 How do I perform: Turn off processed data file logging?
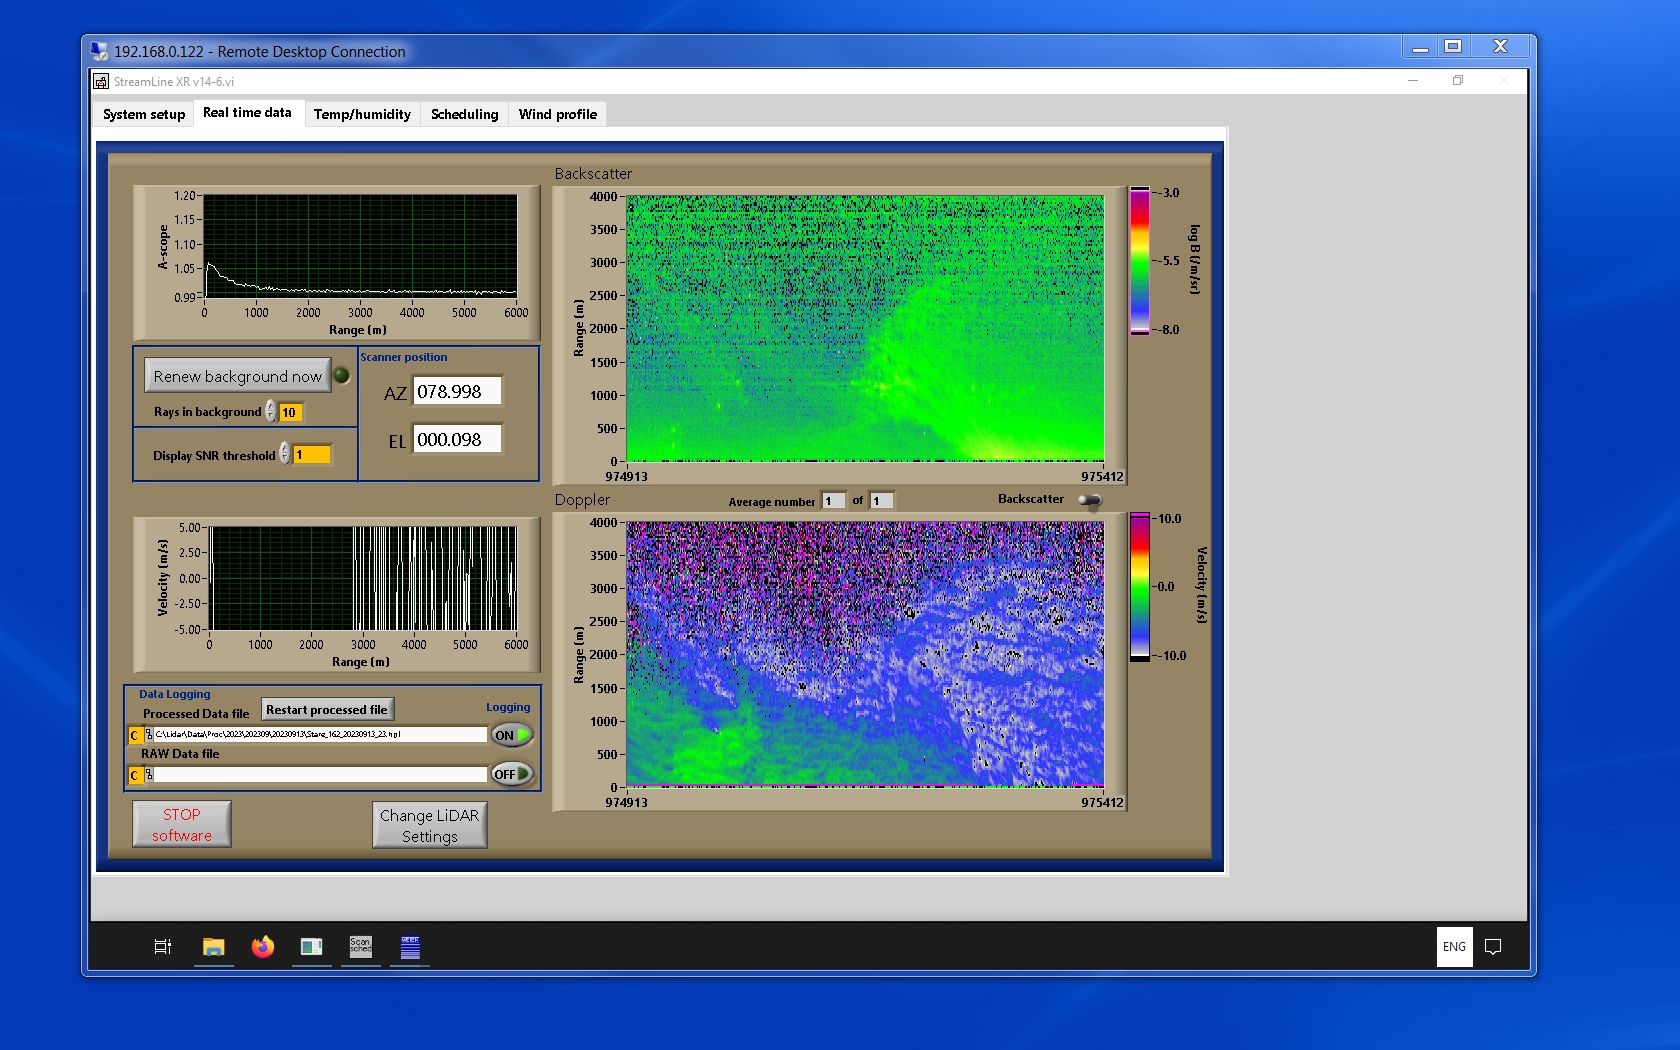(x=511, y=735)
